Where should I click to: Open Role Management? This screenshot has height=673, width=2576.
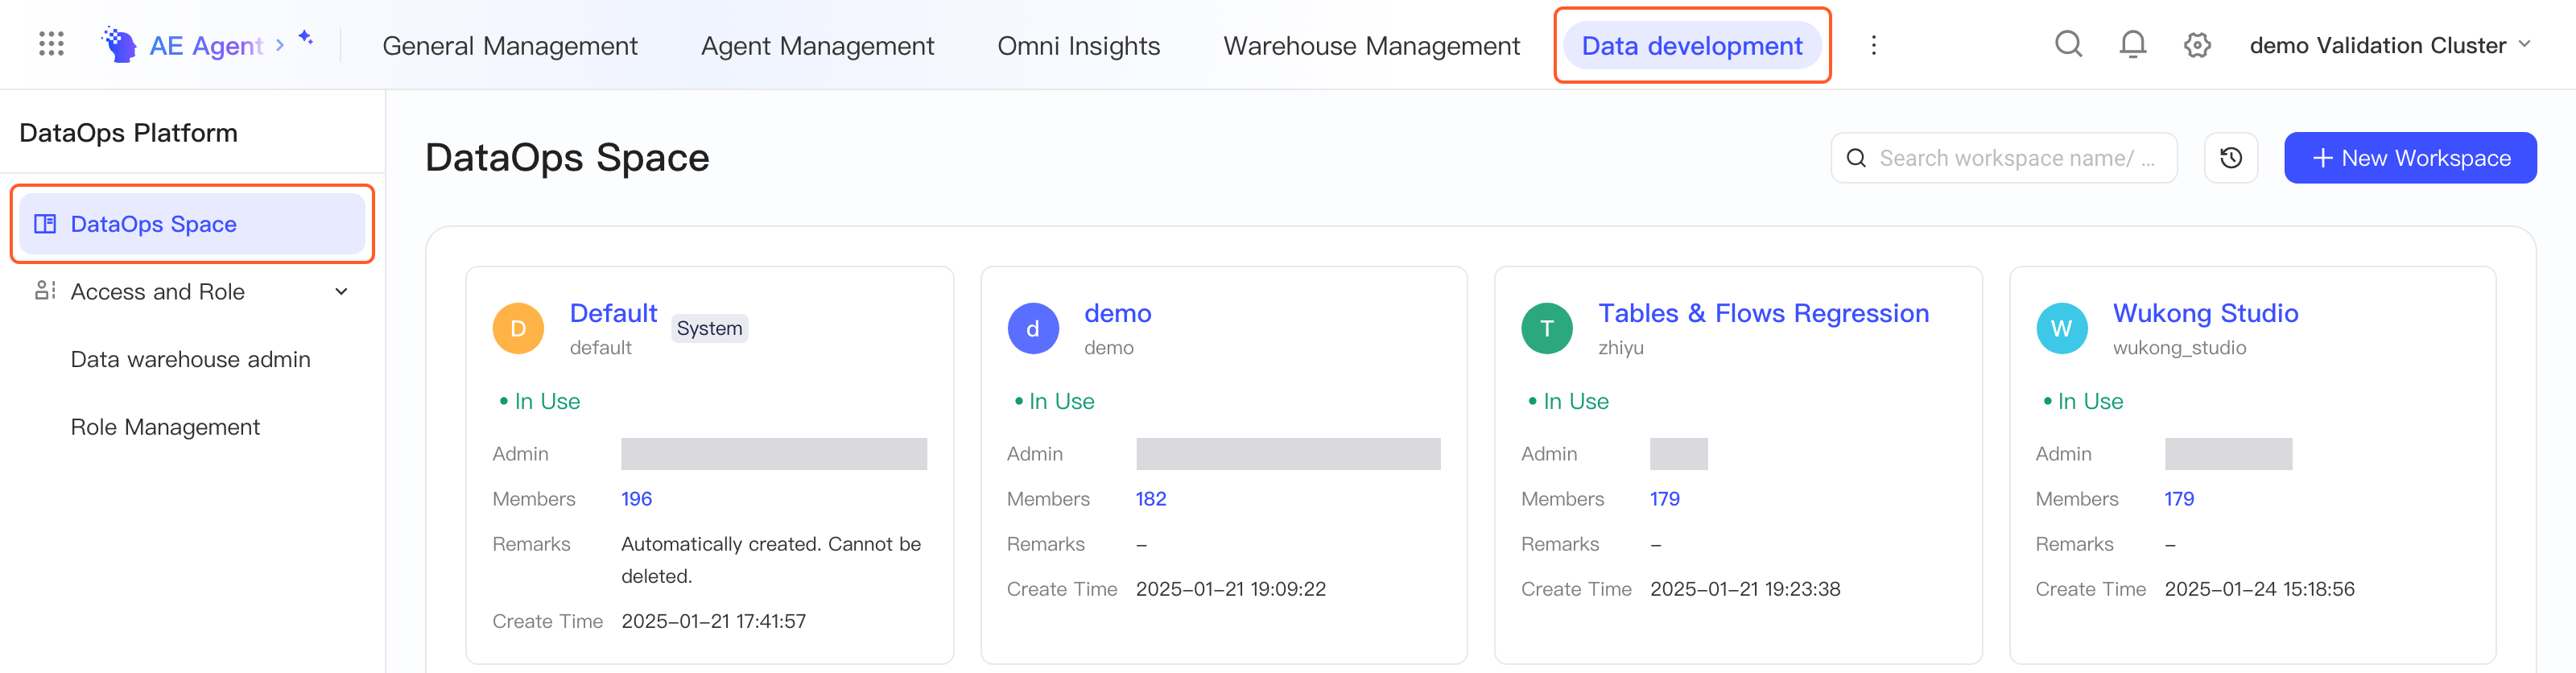click(165, 427)
